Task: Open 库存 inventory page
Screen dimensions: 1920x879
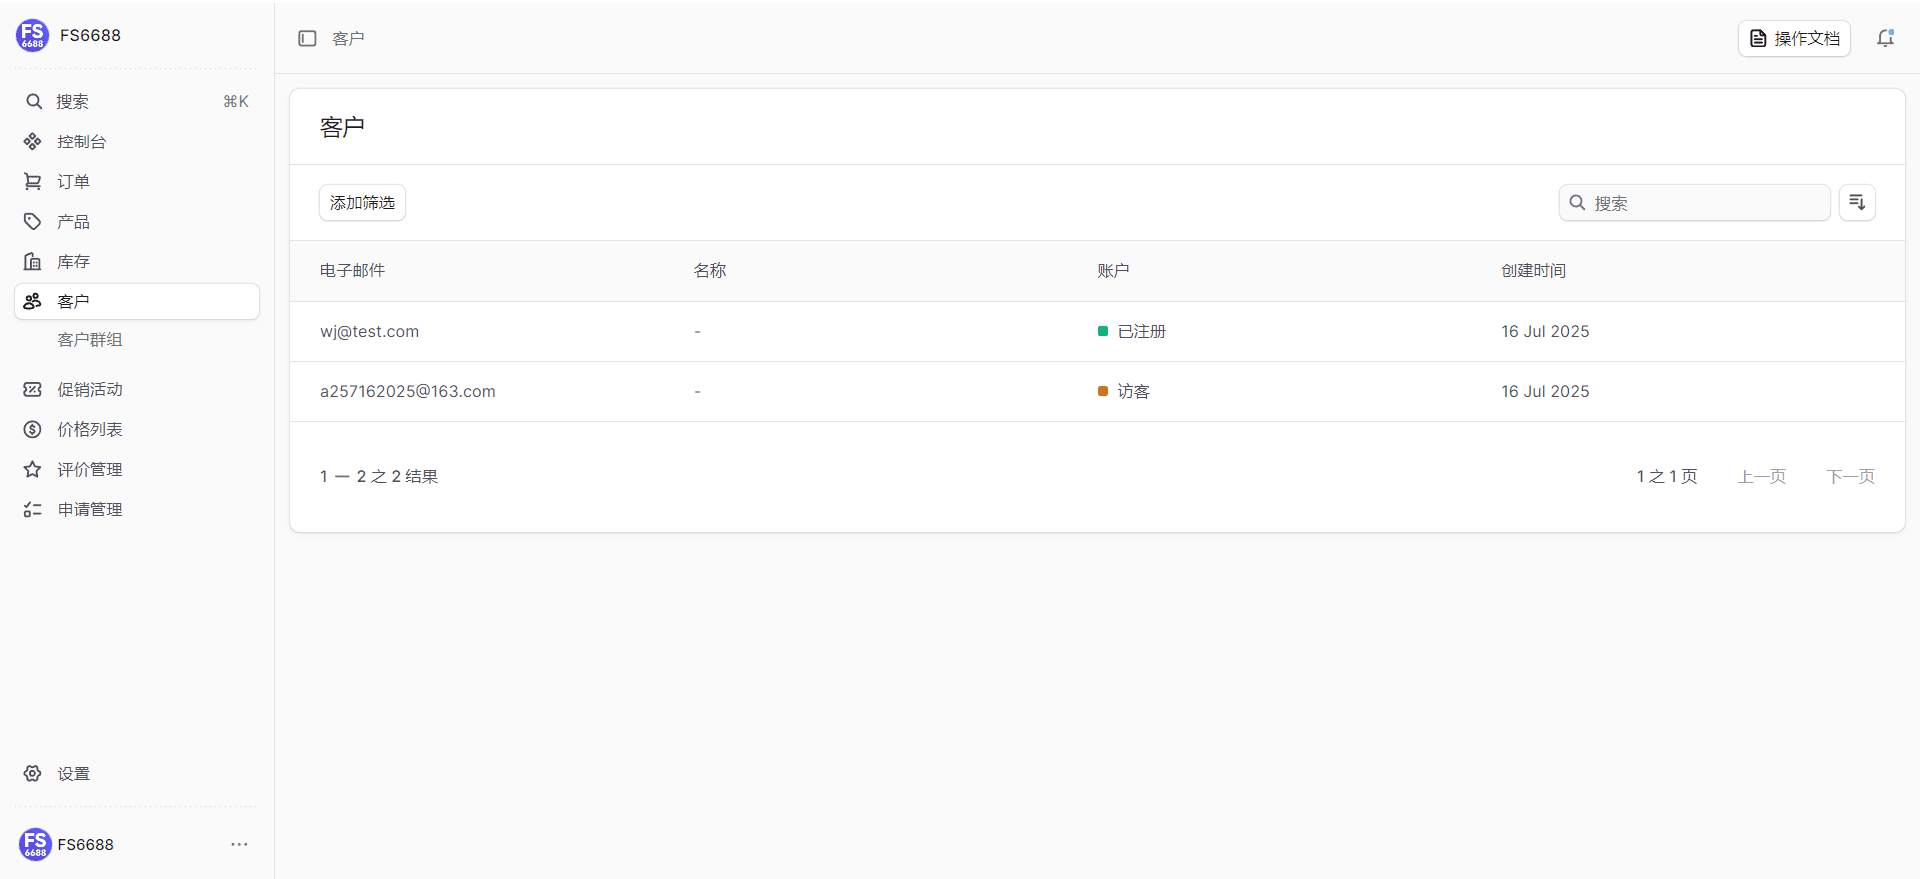Action: click(73, 261)
